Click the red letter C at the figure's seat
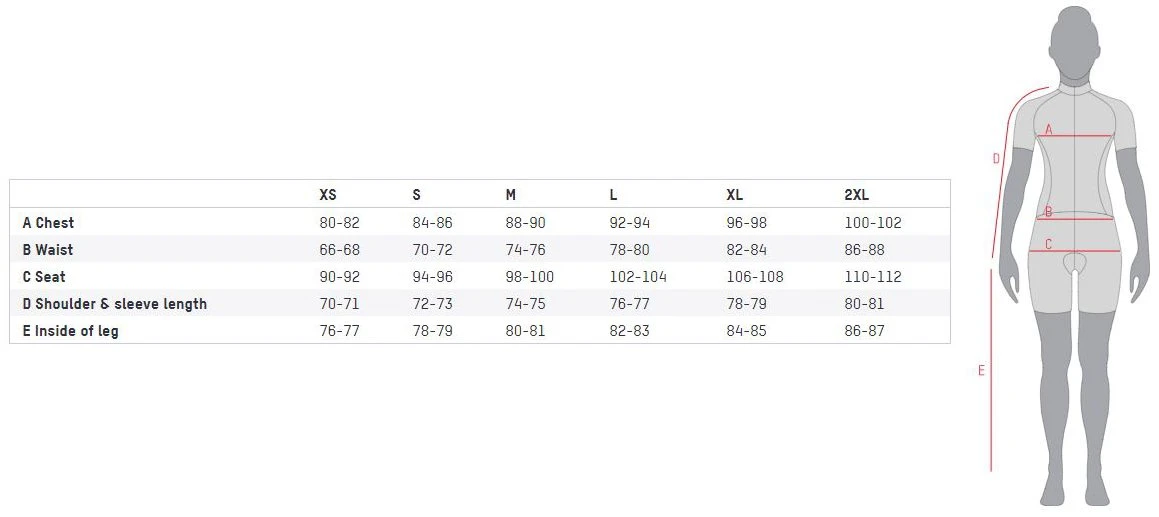The width and height of the screenshot is (1159, 517). click(1048, 244)
